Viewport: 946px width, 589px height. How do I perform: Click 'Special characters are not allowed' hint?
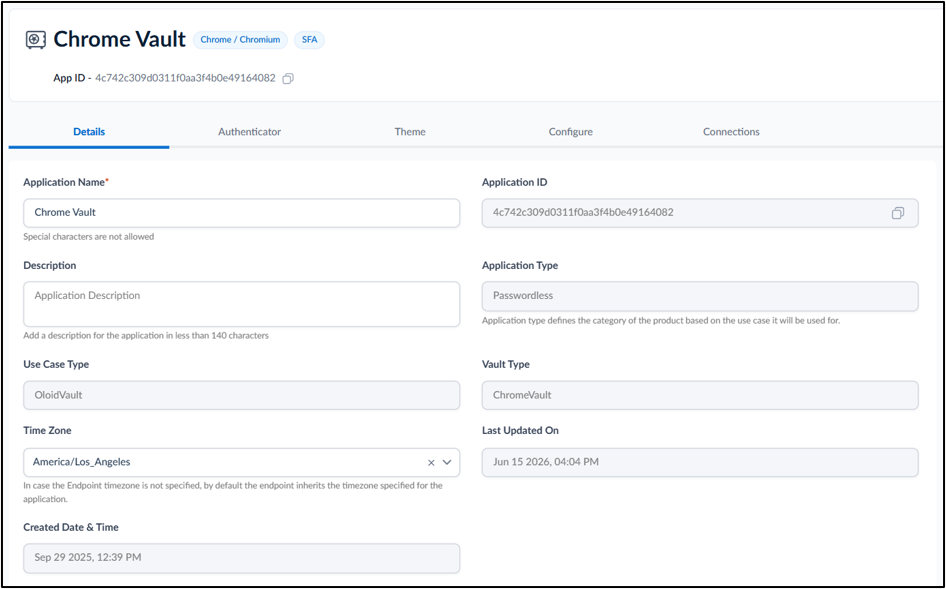click(x=89, y=237)
